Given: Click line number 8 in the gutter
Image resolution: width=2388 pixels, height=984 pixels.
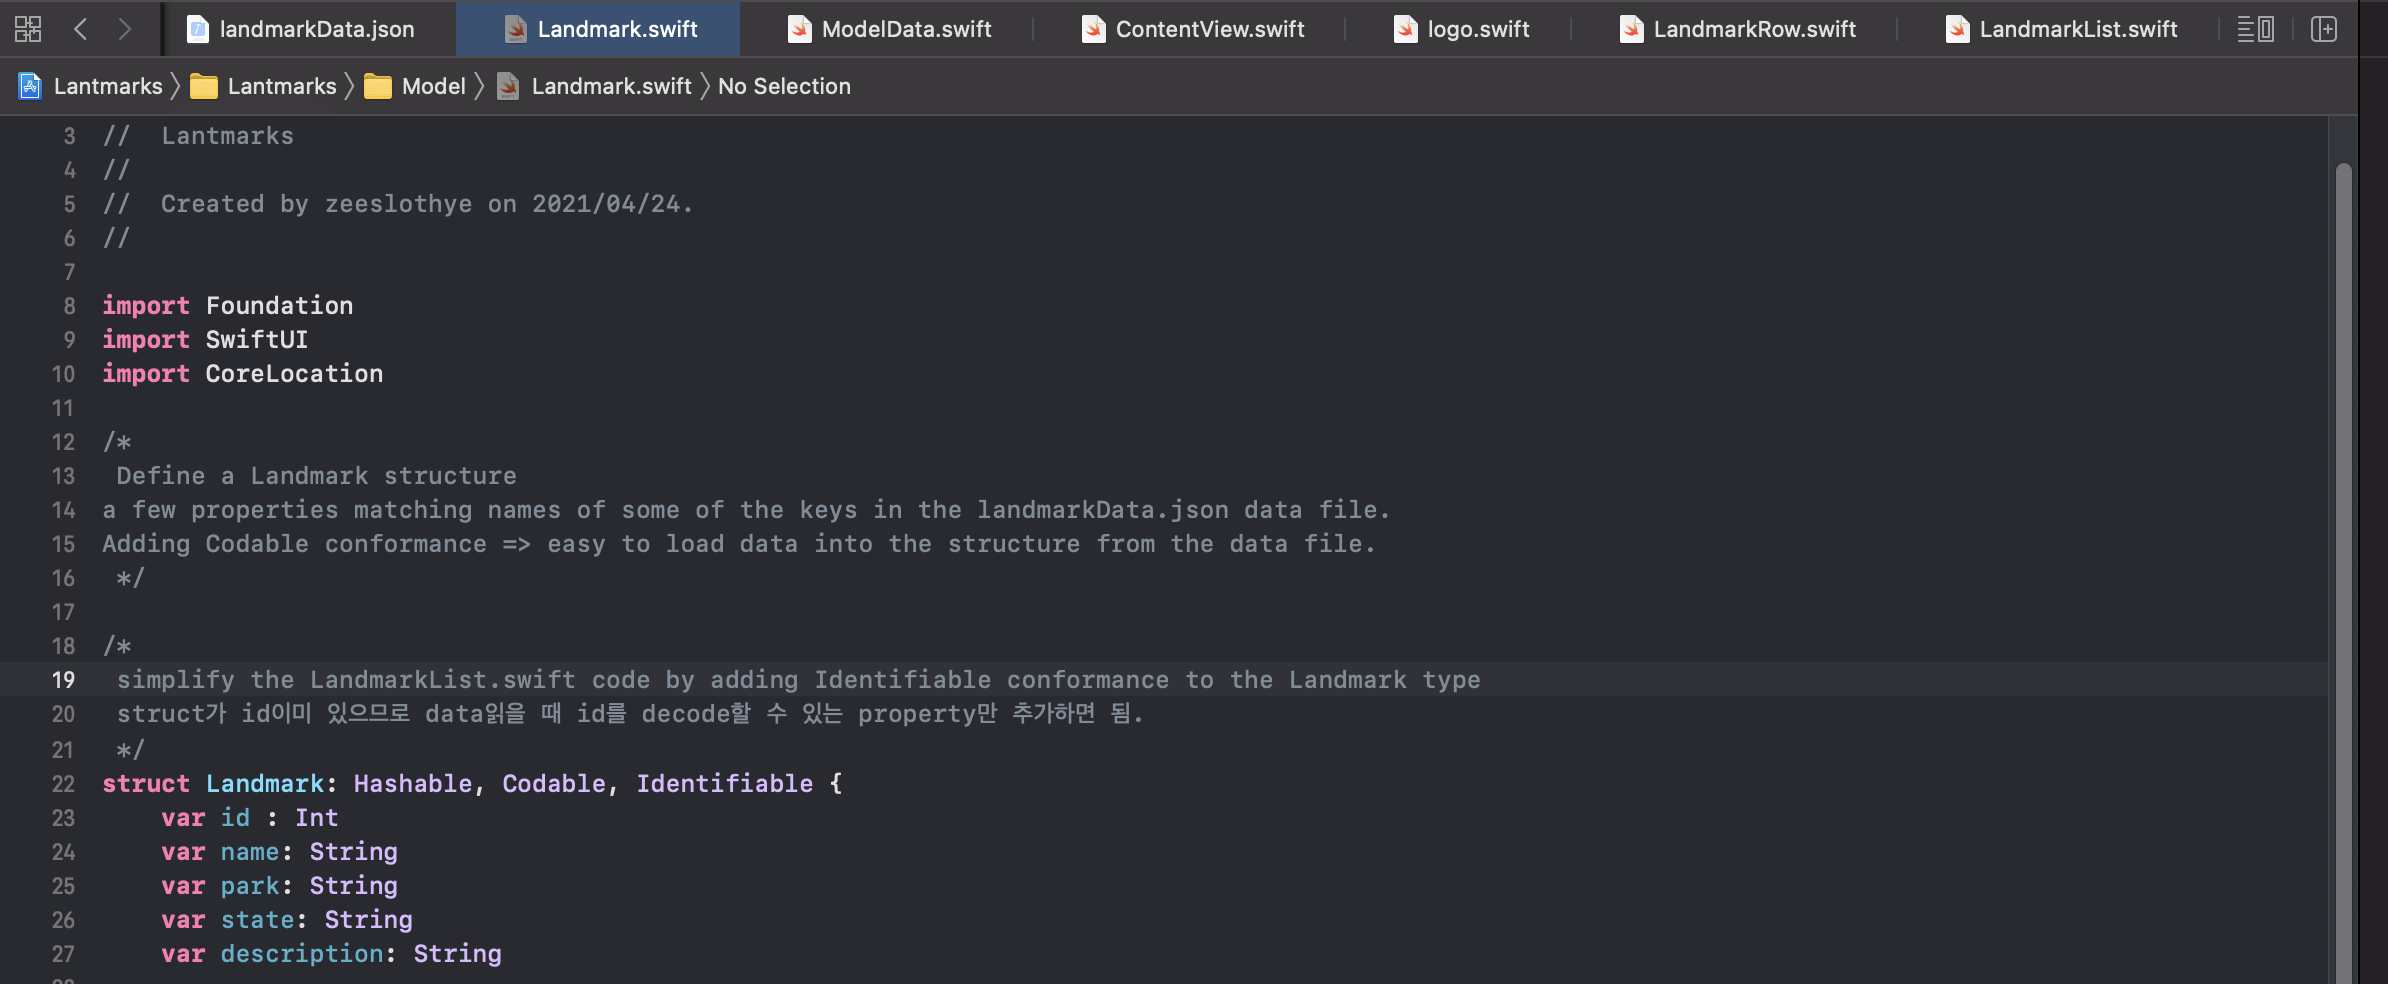Looking at the screenshot, I should coord(69,306).
